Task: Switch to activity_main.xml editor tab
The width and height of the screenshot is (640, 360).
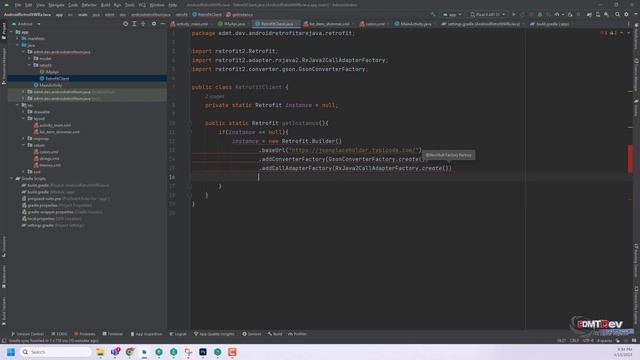Action: pos(189,24)
